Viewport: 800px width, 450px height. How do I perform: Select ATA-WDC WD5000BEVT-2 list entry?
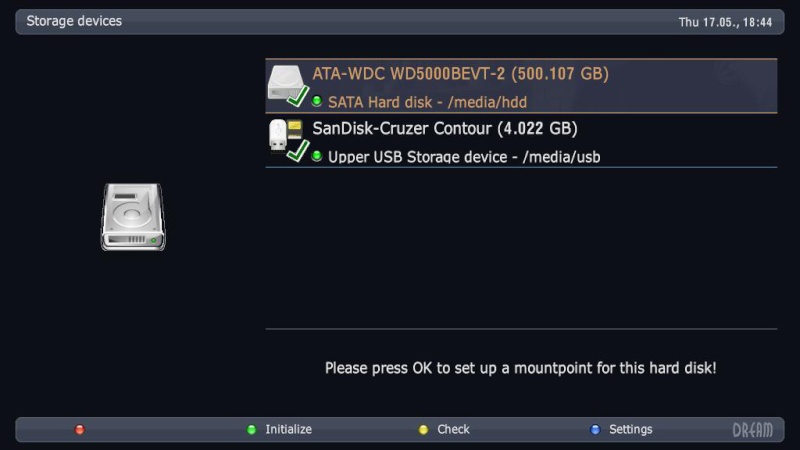click(521, 86)
